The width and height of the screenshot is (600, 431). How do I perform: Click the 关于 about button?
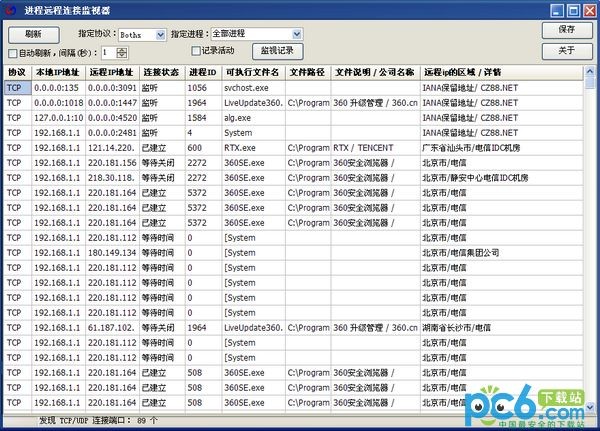tap(567, 51)
